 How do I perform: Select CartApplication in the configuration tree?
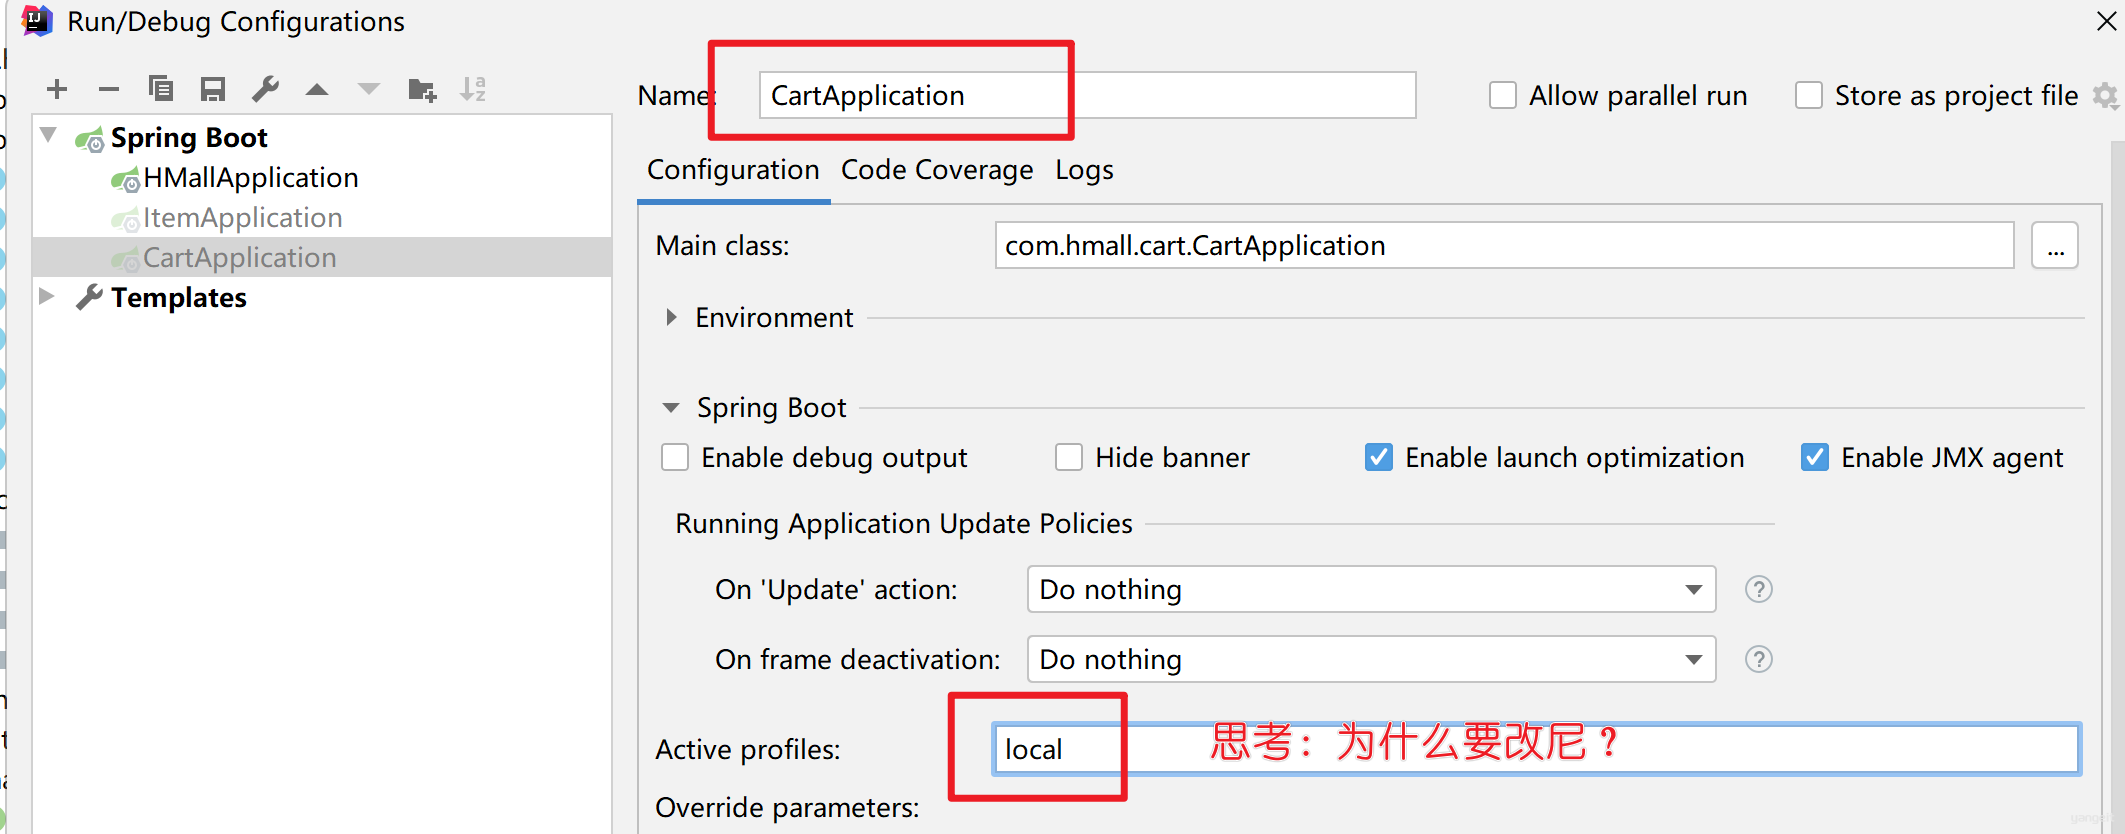(239, 258)
